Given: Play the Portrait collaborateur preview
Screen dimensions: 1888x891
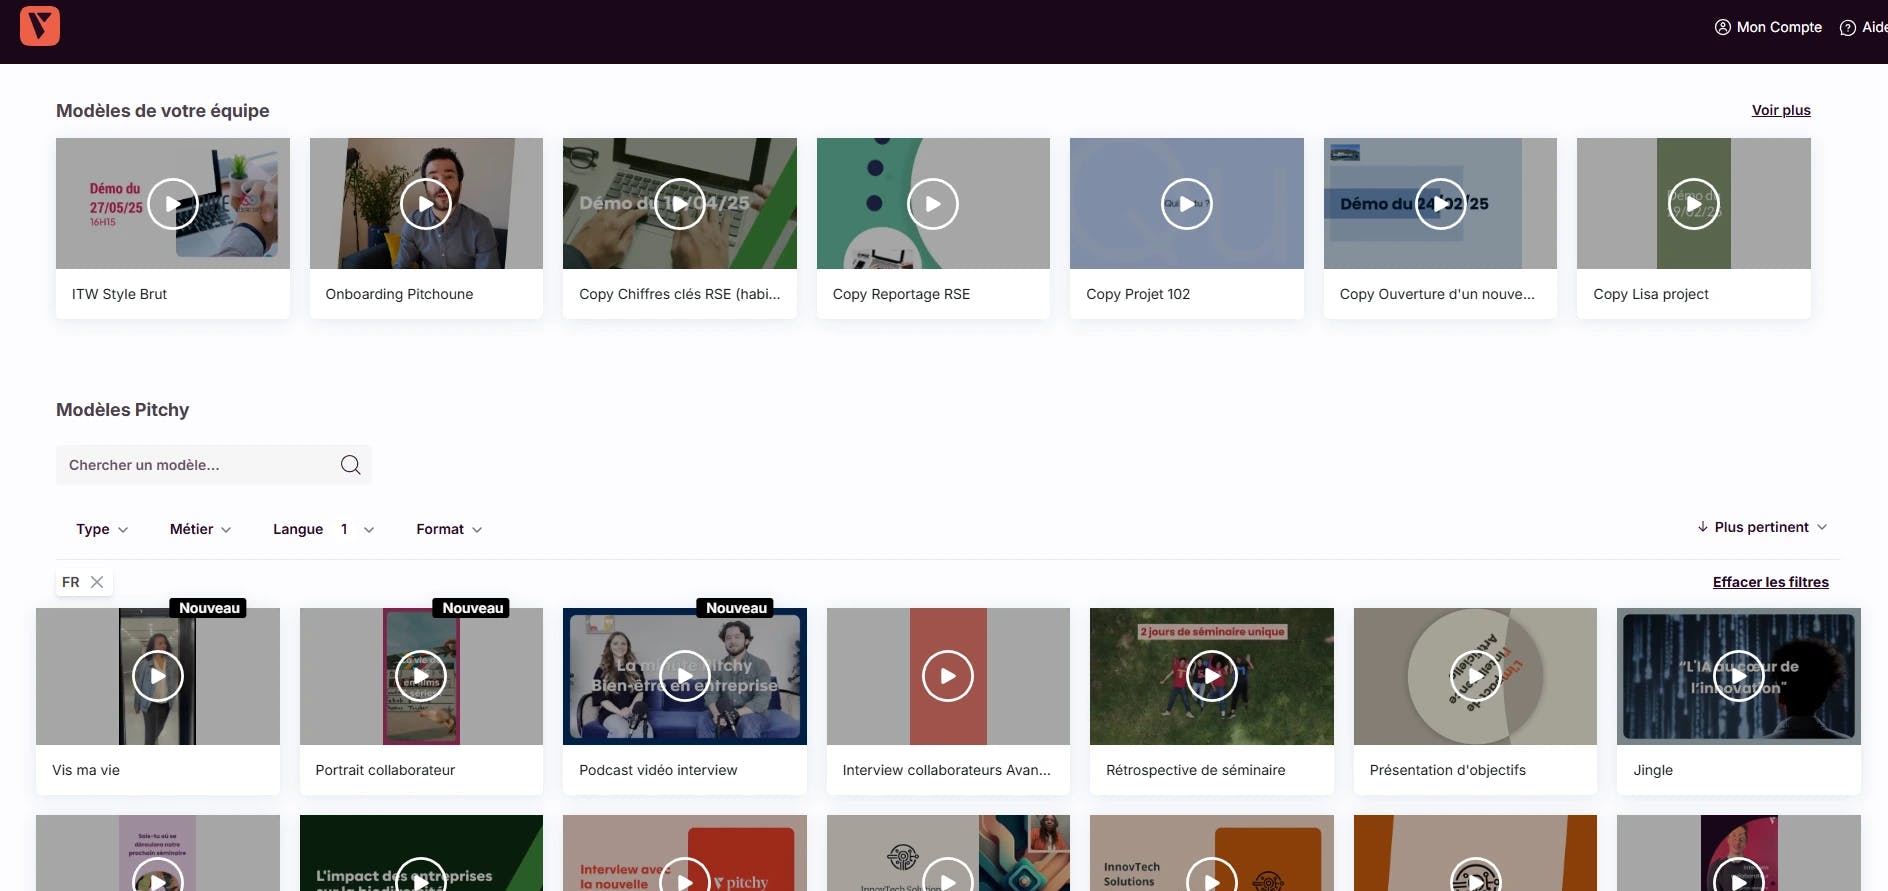Looking at the screenshot, I should coord(421,676).
